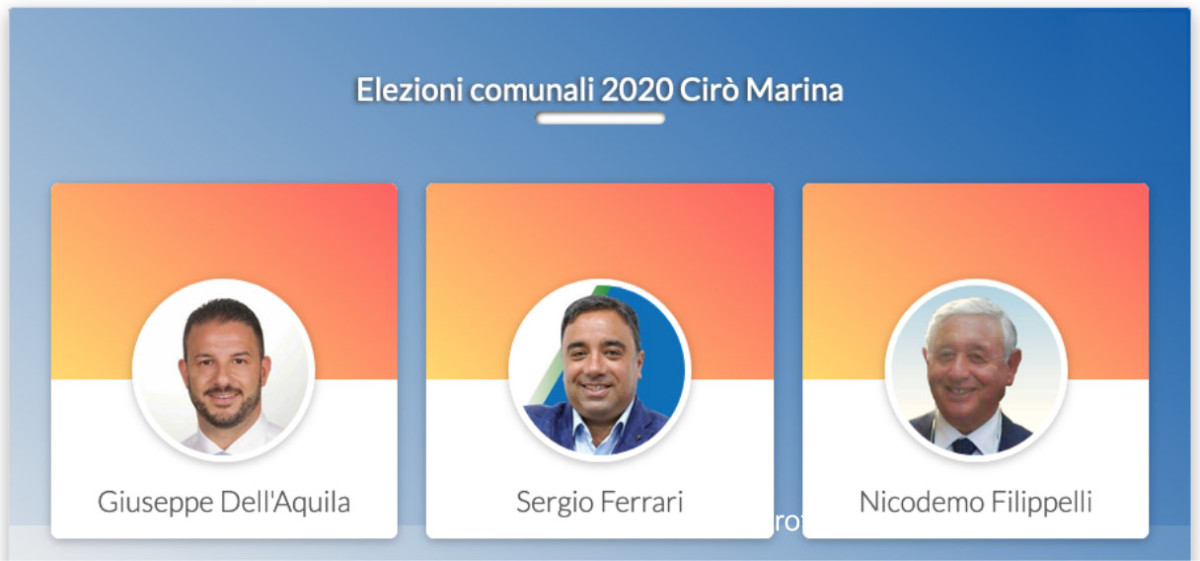Screen dimensions: 1200x561
Task: Click the orange banner on Sergio Ferrari's card
Action: click(x=599, y=230)
